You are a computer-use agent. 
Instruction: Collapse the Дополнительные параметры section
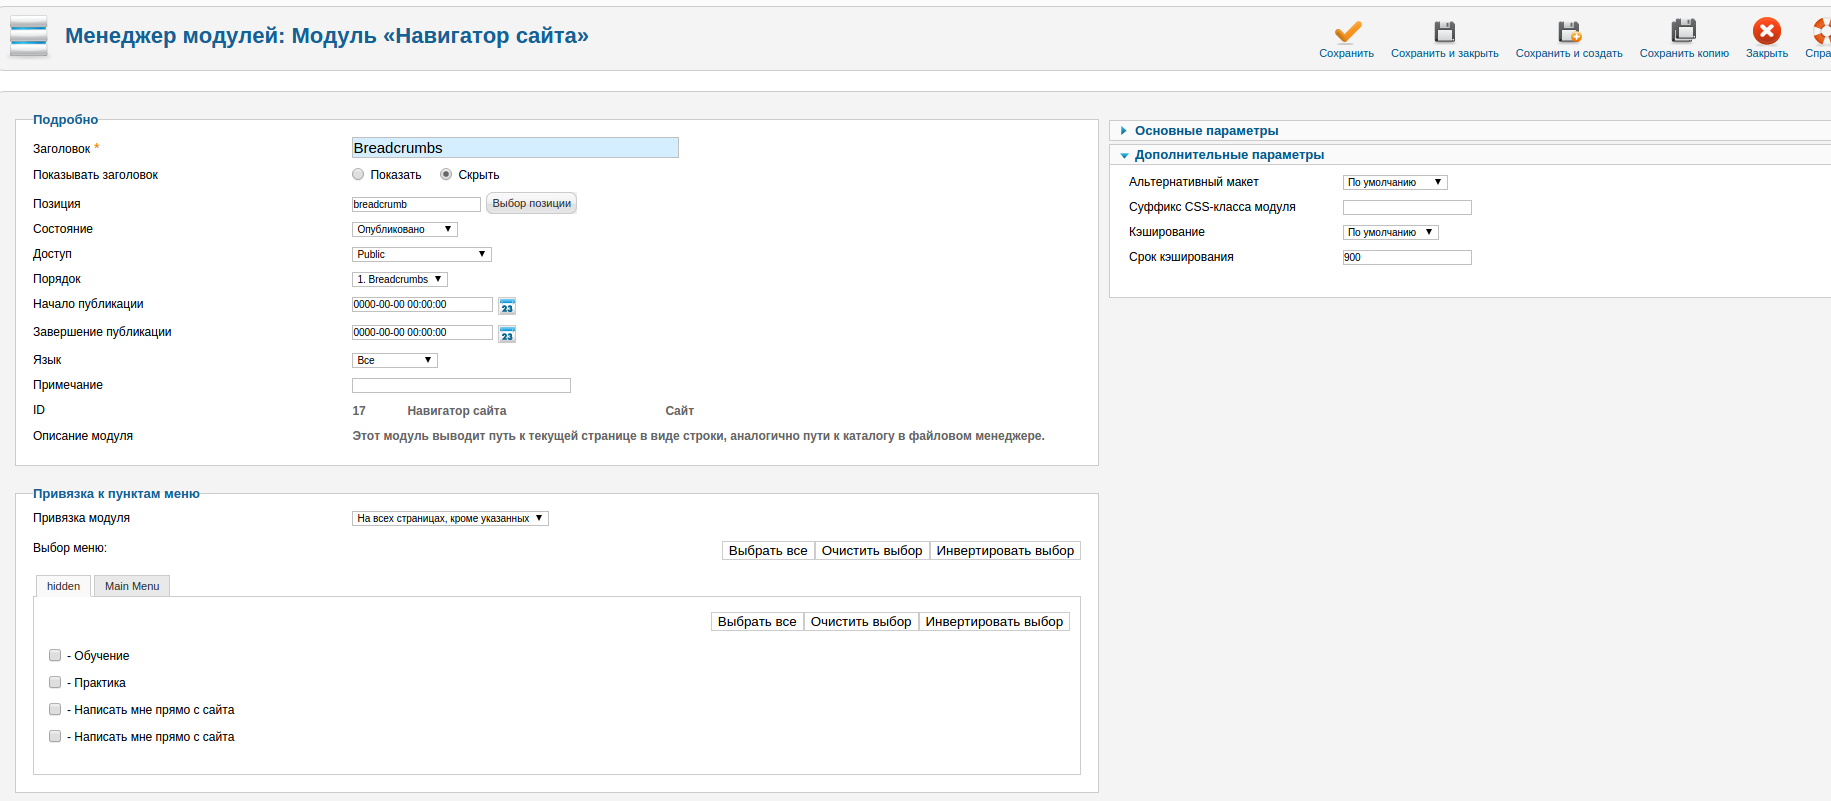(1229, 155)
